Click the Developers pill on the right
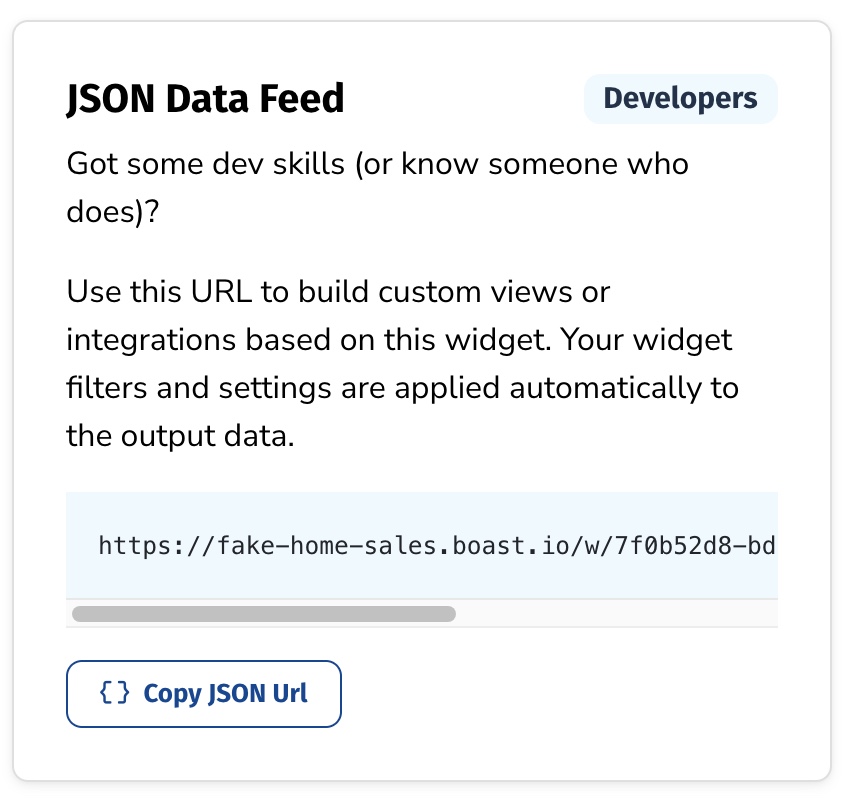Screen dimensions: 846x800 [681, 98]
